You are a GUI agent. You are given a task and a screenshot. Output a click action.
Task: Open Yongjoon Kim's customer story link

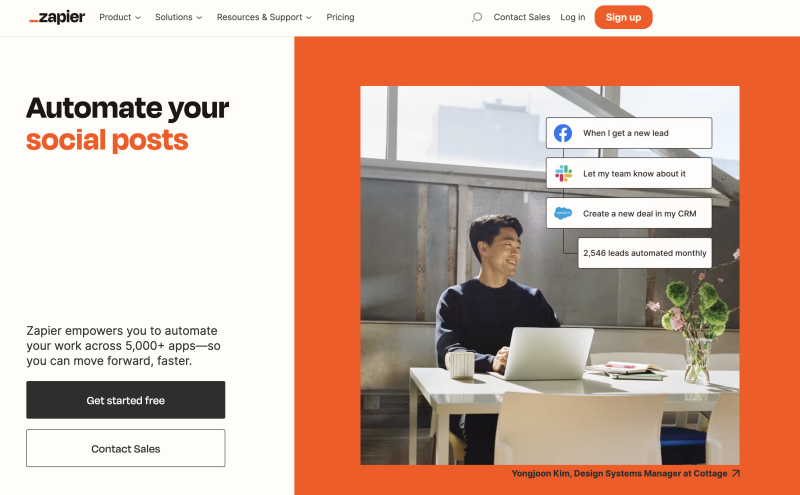click(x=619, y=474)
